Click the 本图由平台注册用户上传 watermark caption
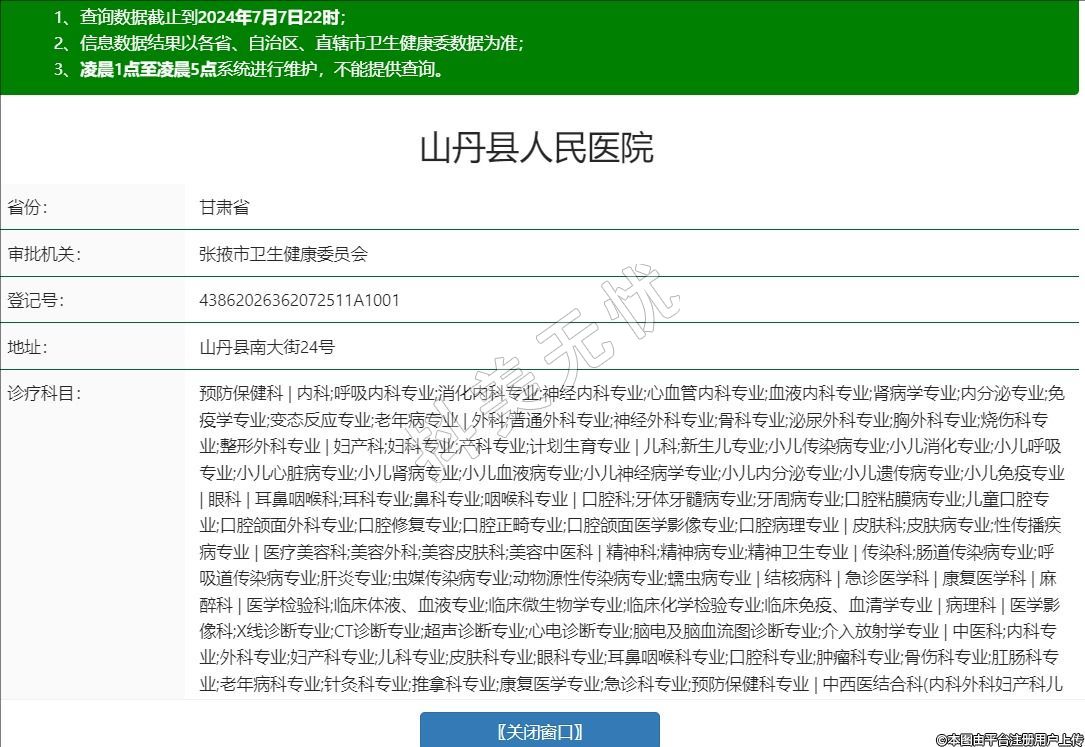The width and height of the screenshot is (1085, 747). click(x=1009, y=739)
